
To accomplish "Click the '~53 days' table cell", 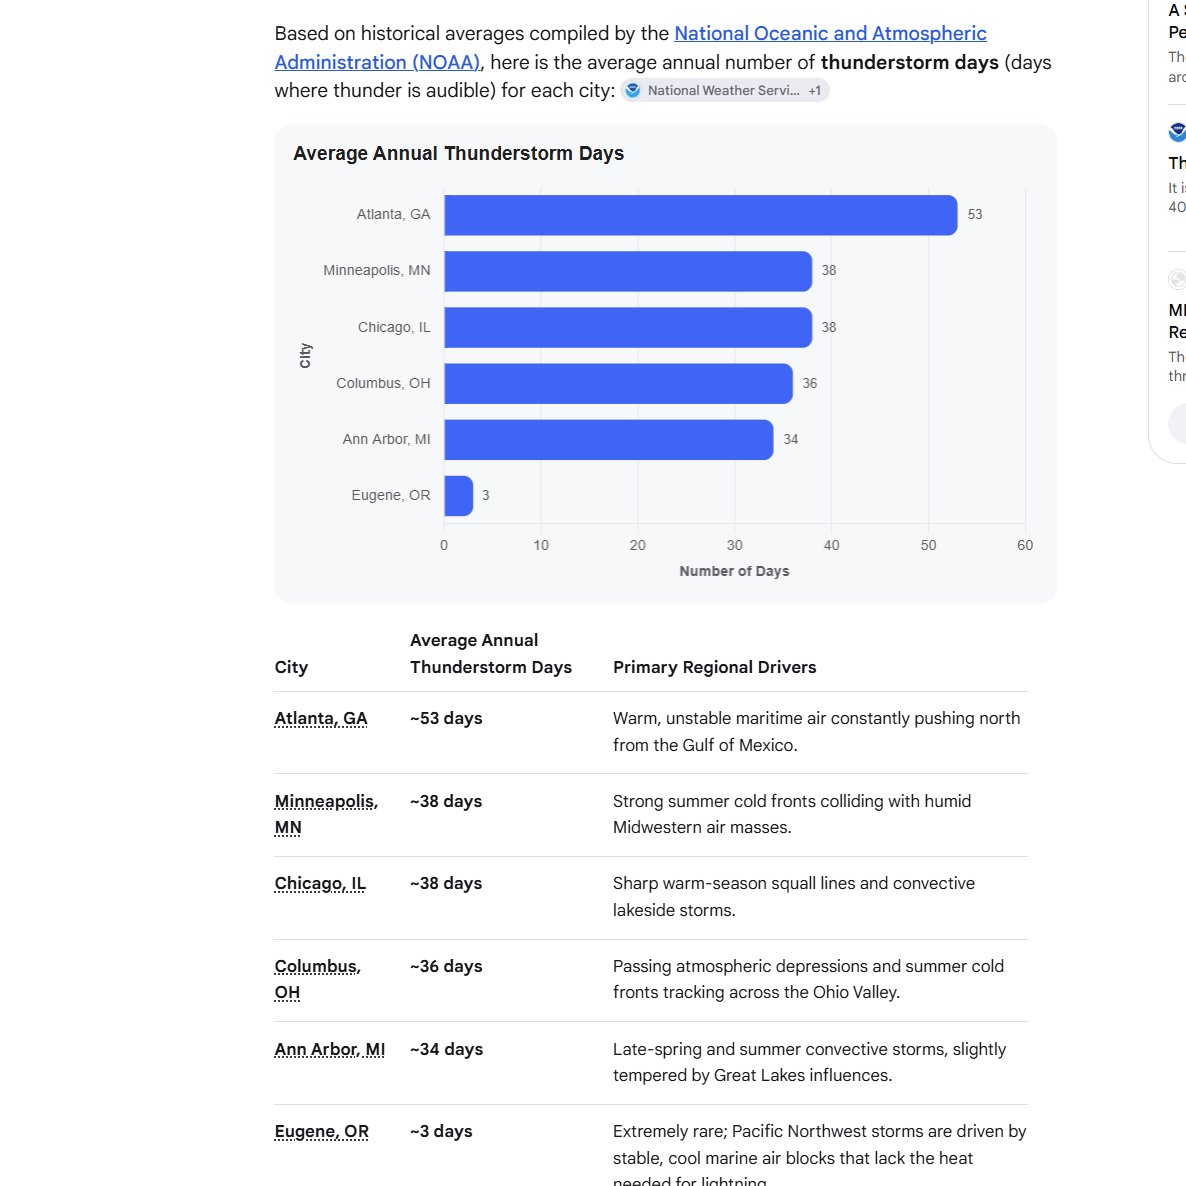I will [x=446, y=719].
